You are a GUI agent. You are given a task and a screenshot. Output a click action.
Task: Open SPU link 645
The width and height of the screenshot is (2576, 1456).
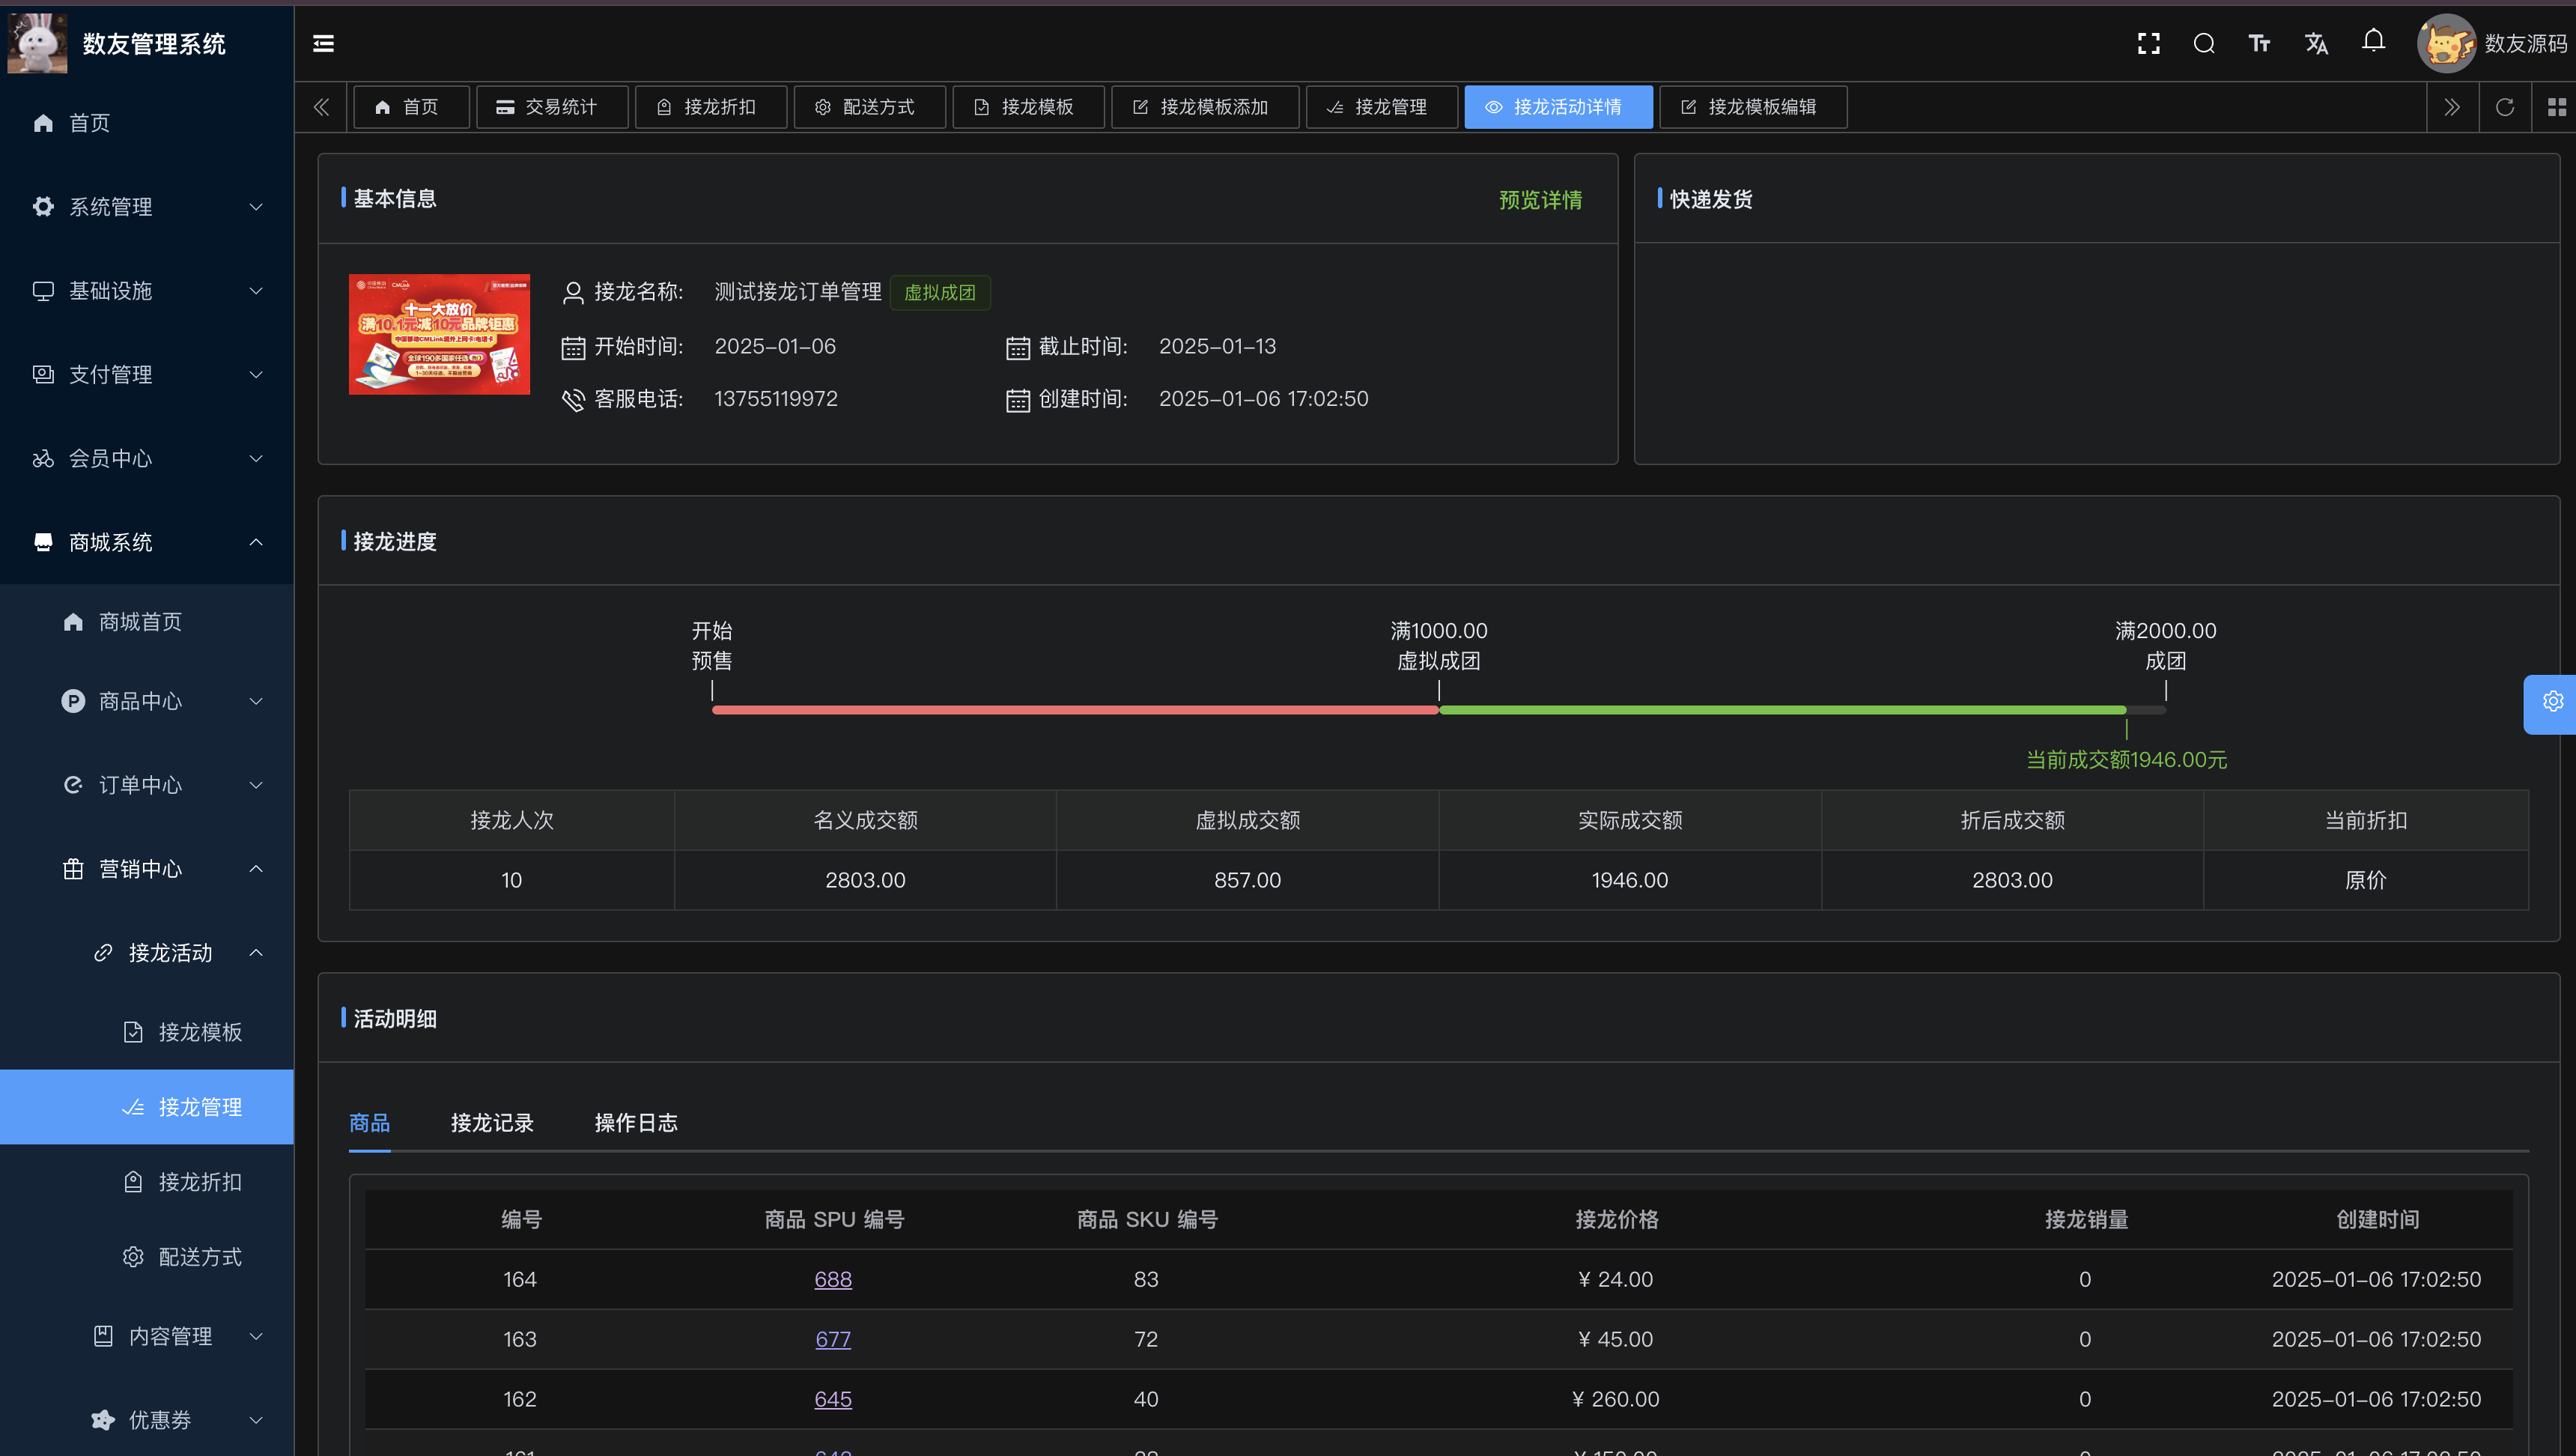[x=833, y=1399]
